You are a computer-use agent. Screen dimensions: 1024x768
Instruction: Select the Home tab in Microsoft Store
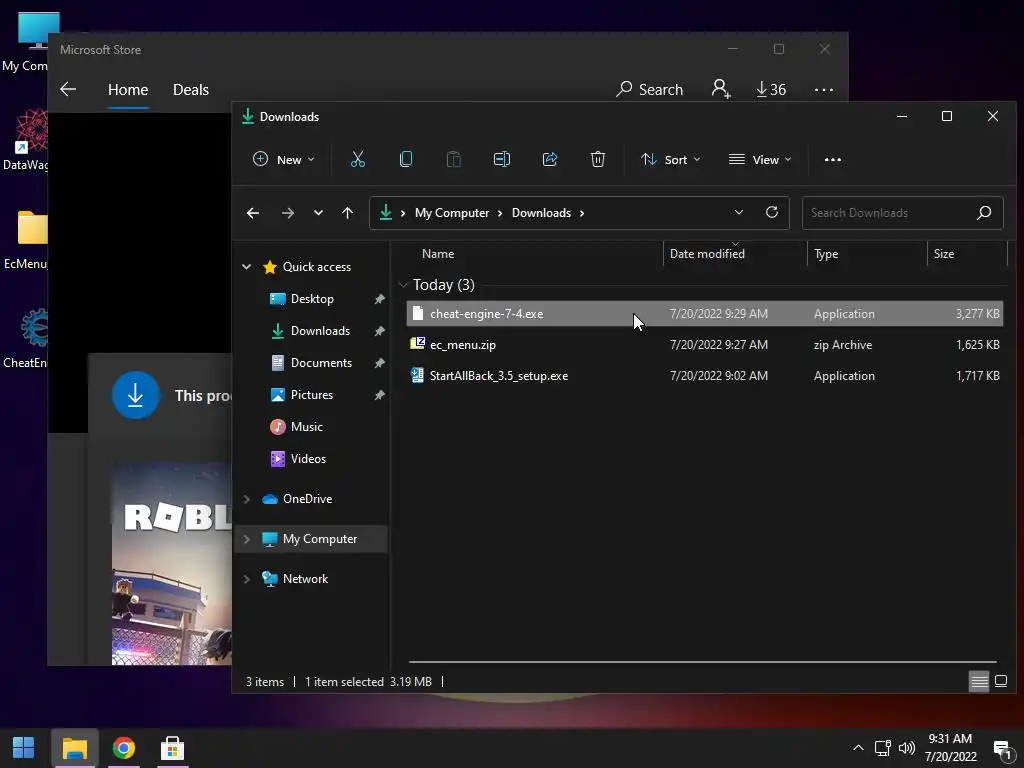(128, 89)
